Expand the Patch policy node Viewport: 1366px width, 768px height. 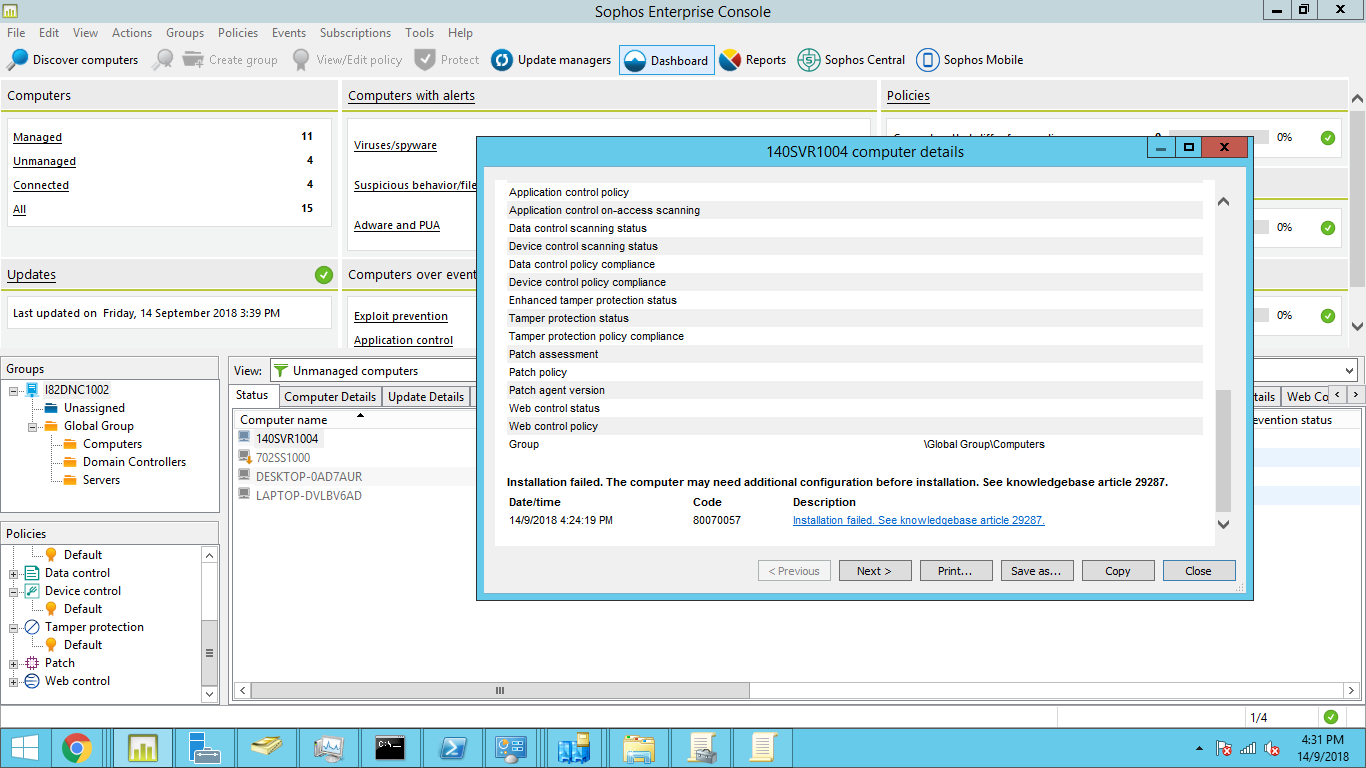14,664
